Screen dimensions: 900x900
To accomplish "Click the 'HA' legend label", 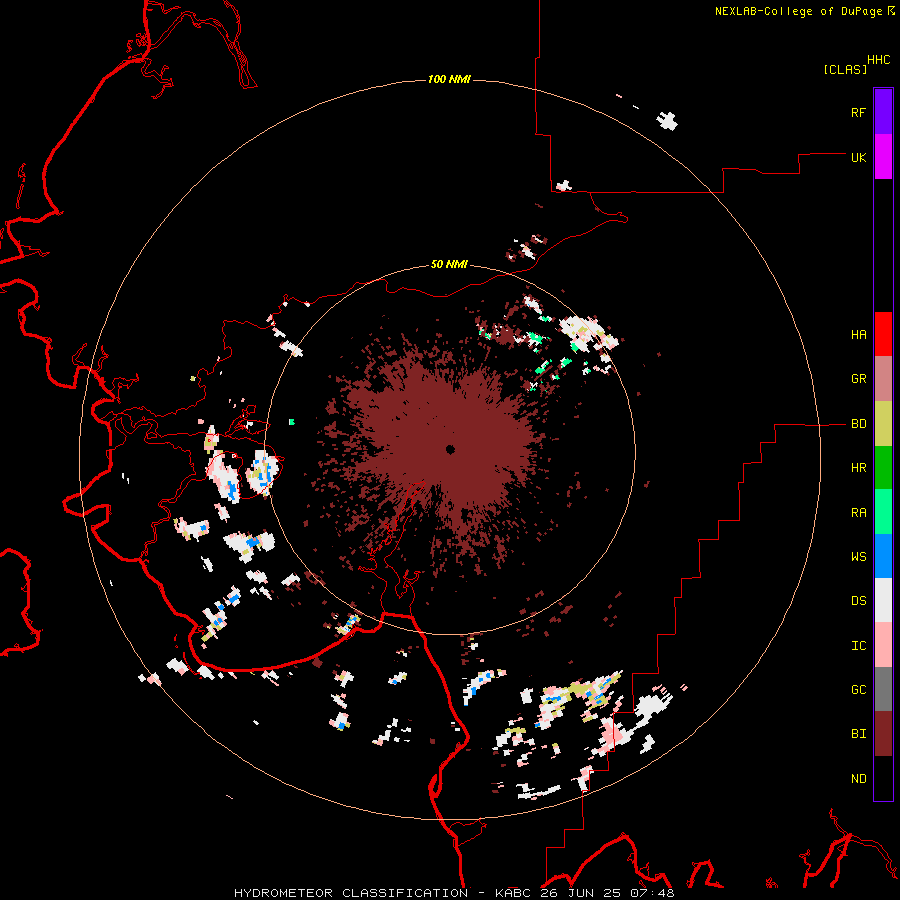I will (858, 334).
